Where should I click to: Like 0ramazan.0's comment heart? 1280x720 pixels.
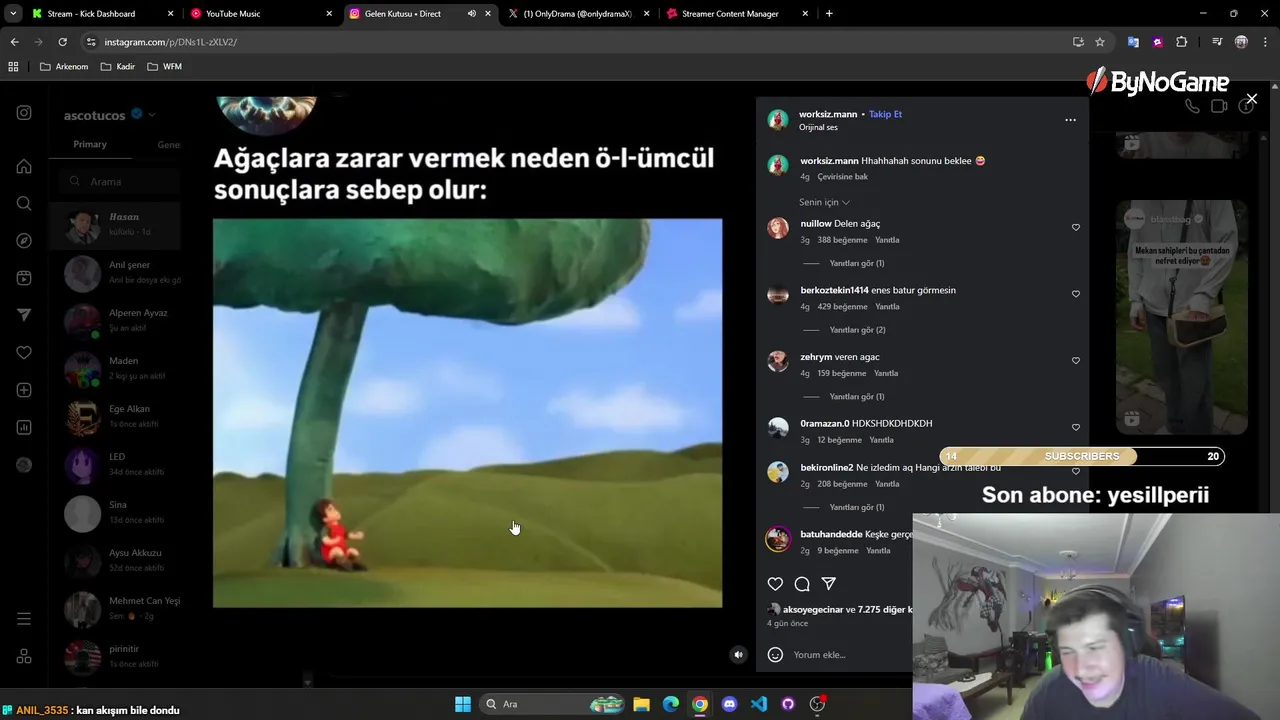[x=1076, y=427]
